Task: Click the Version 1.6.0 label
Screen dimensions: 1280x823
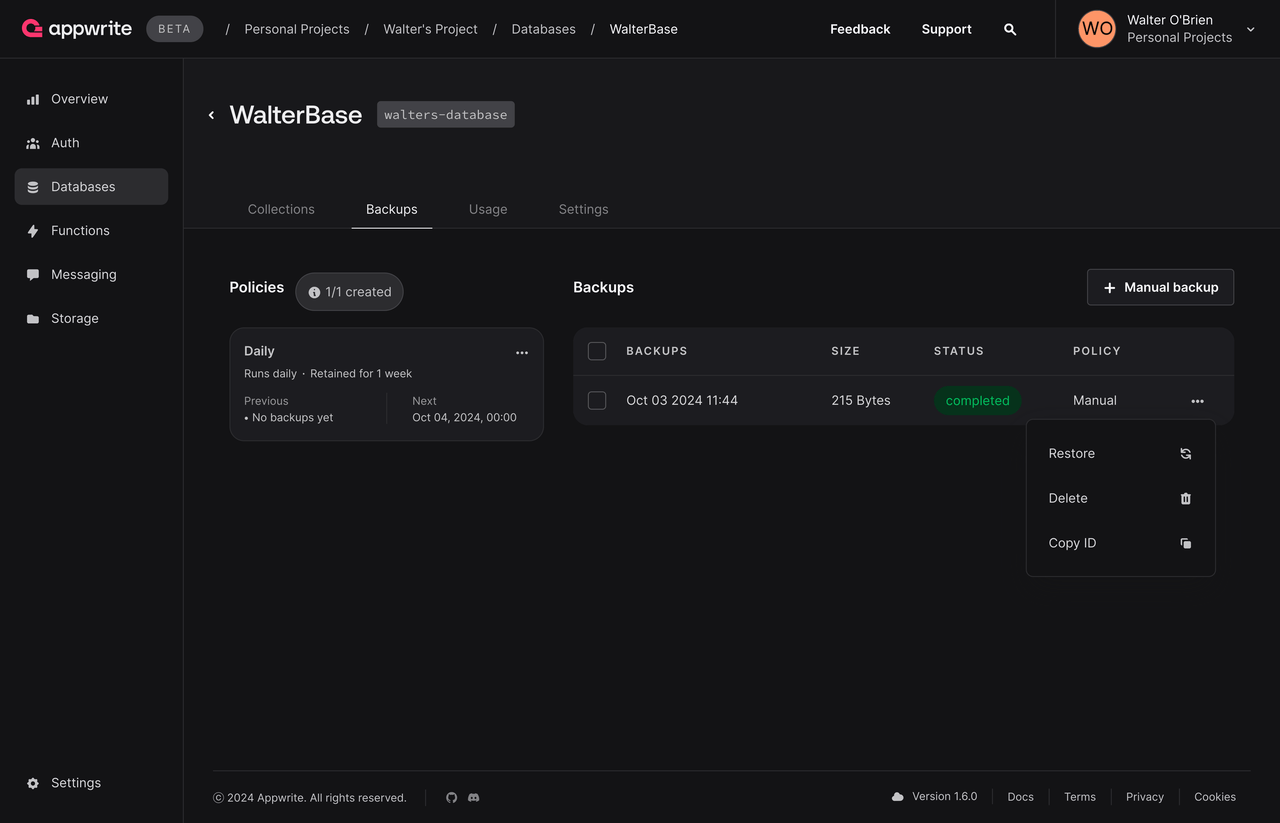Action: [x=945, y=797]
